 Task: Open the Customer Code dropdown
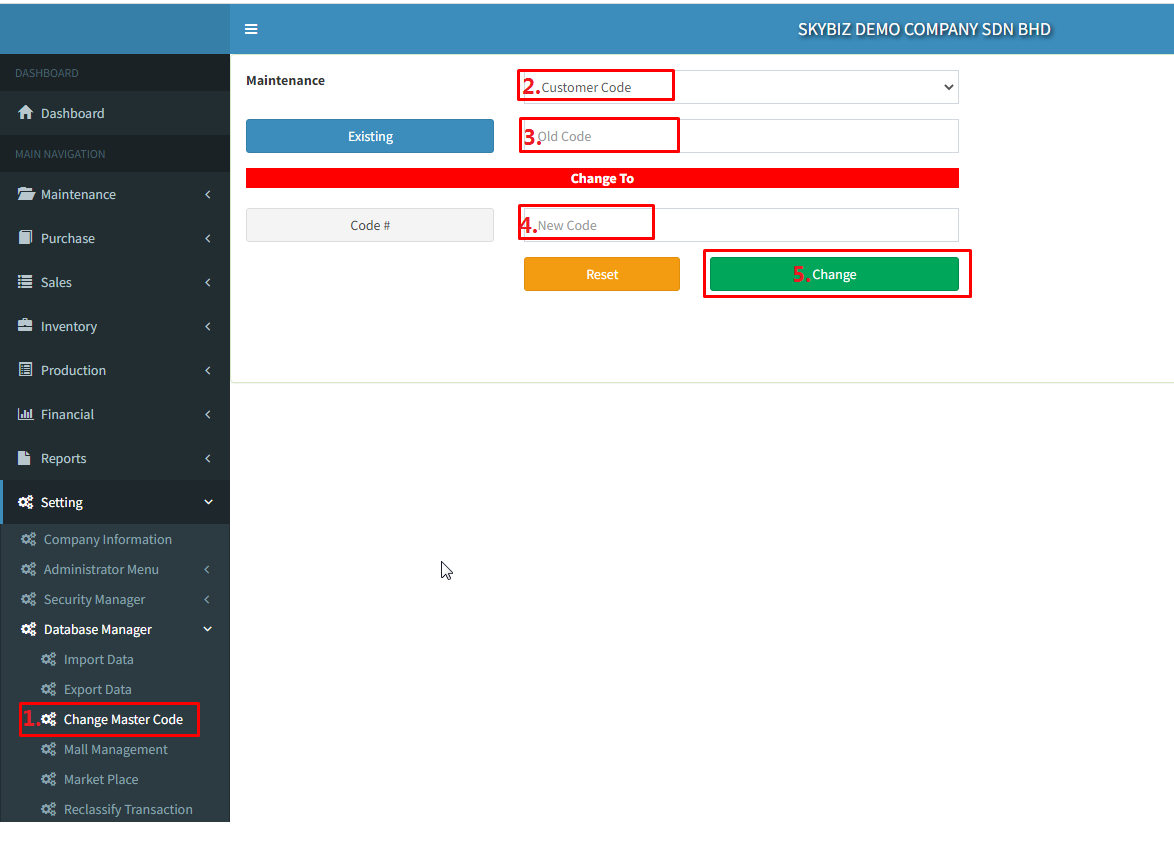tap(740, 87)
